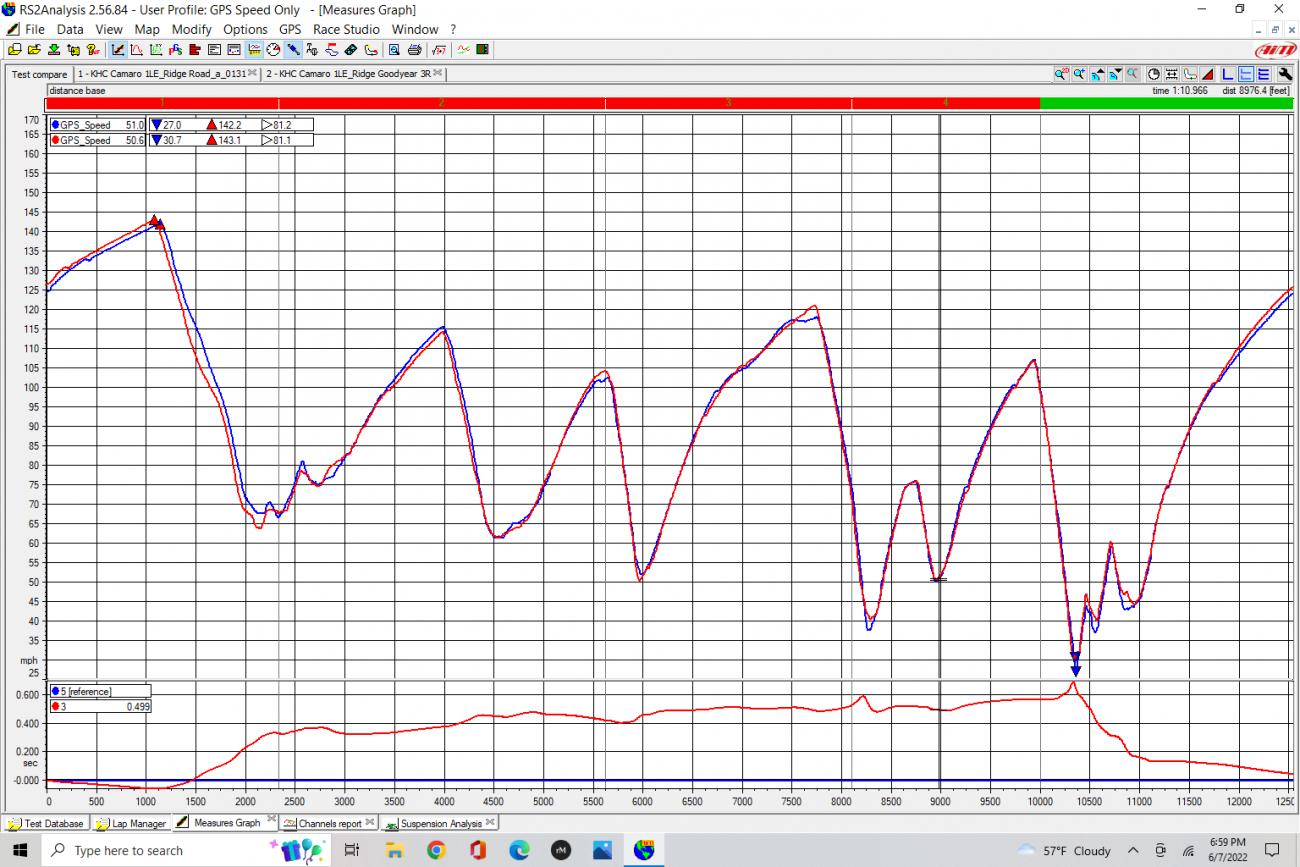This screenshot has width=1300, height=867.
Task: Open the Test Database bottom tab
Action: [x=46, y=824]
